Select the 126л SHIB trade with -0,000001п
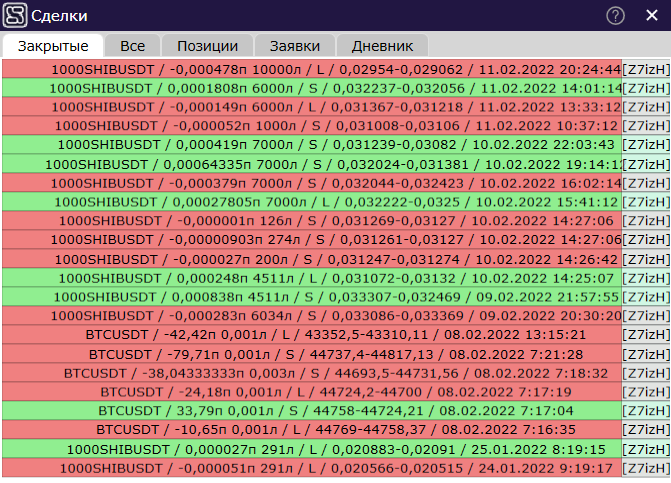Screen dimensions: 671x483 312,220
